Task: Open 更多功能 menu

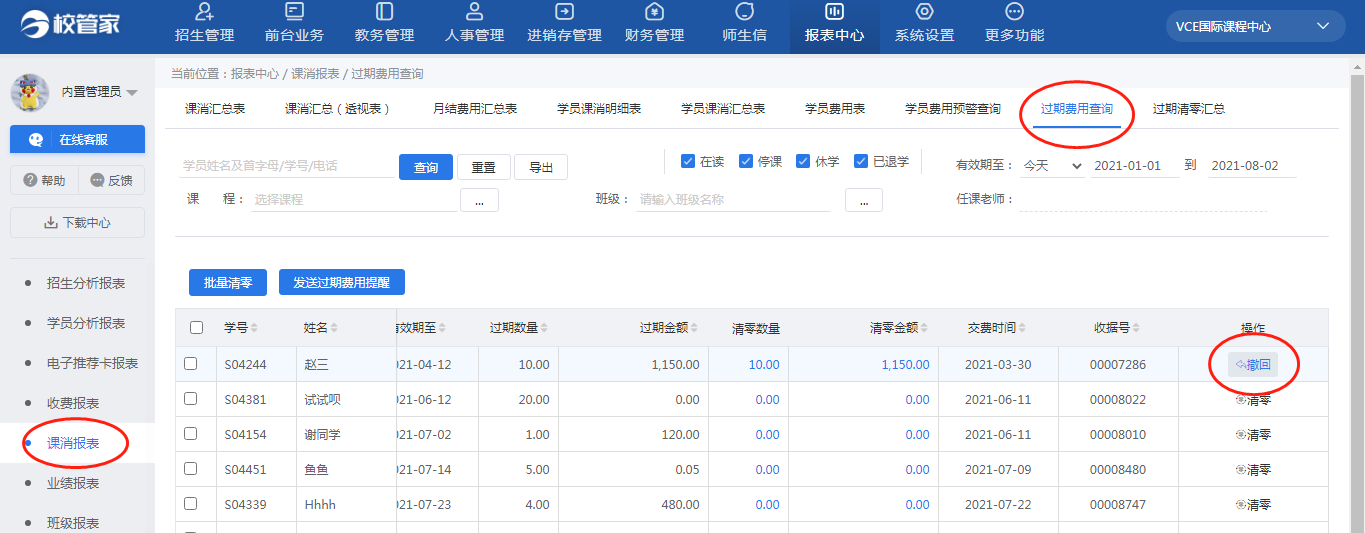Action: coord(1014,24)
